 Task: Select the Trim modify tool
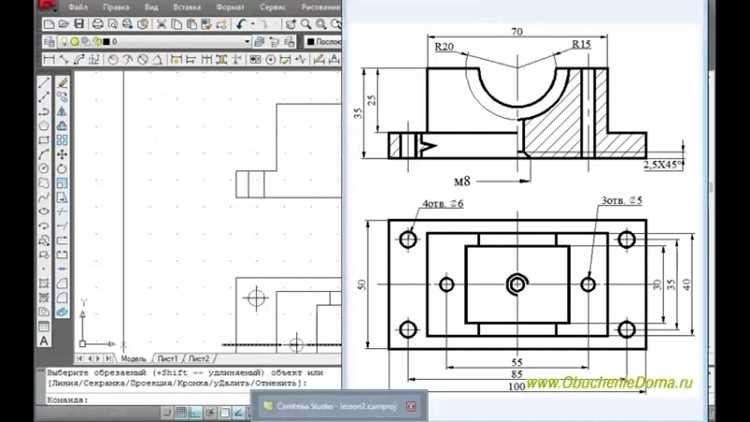pos(62,211)
